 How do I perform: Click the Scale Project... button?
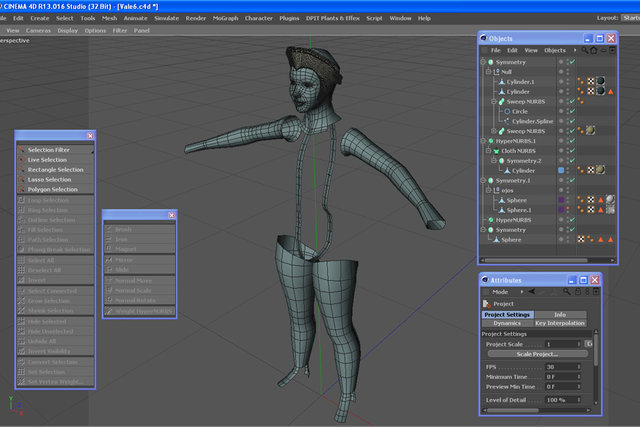point(537,354)
